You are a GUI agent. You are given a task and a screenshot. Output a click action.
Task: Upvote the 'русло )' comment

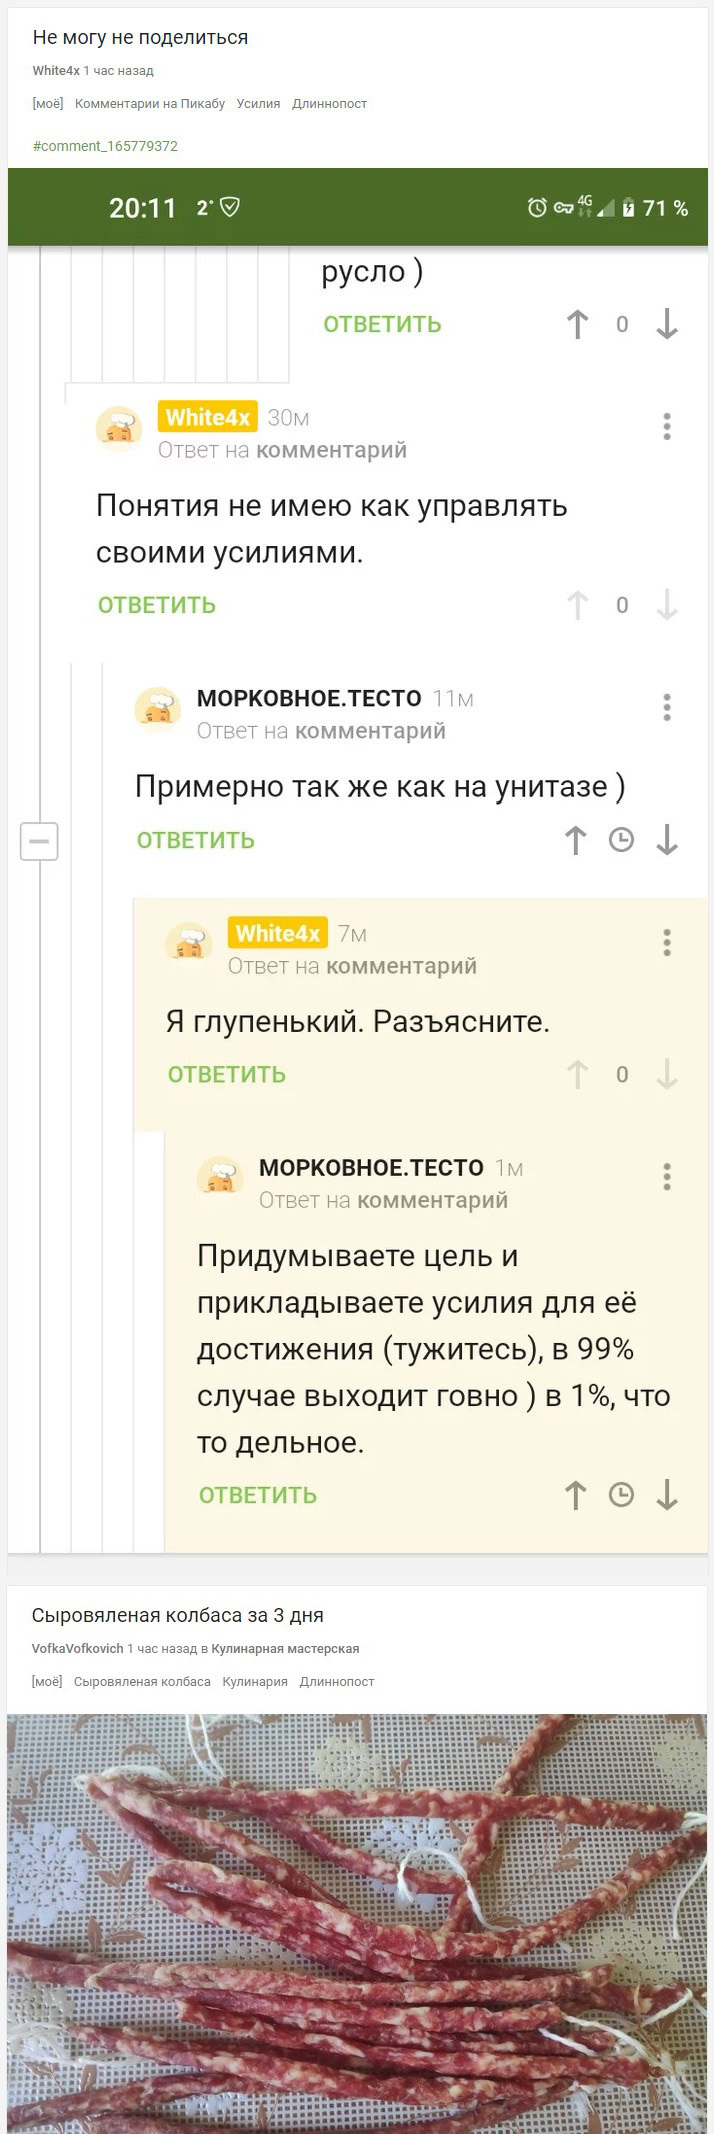577,324
